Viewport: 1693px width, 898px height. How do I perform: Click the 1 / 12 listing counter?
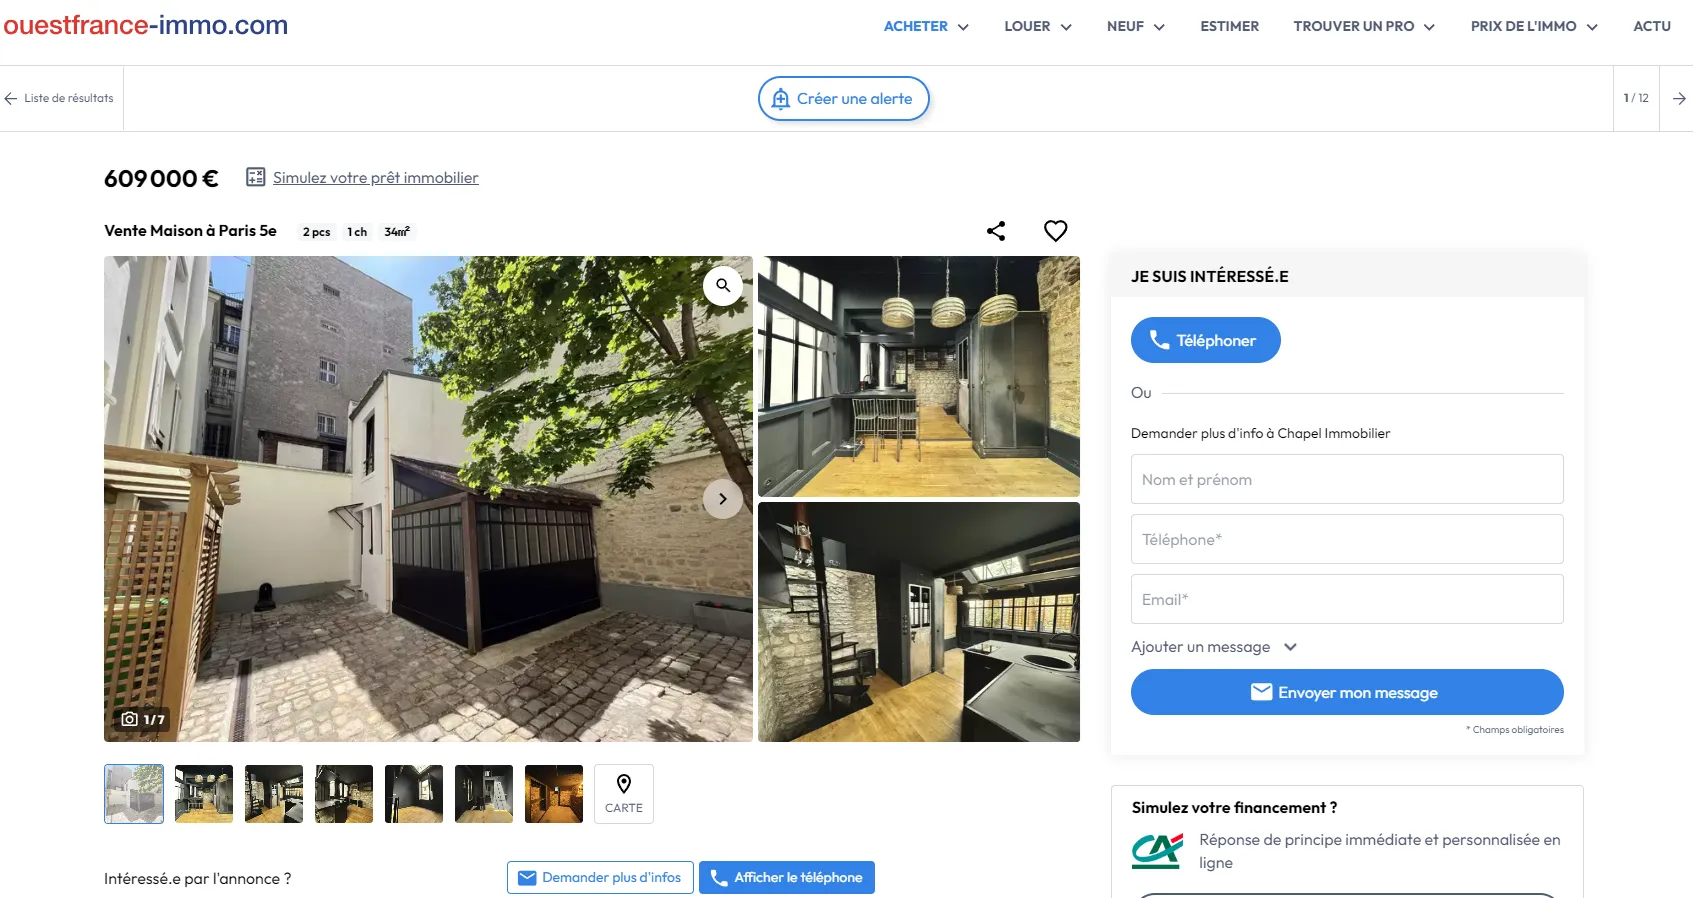click(1636, 98)
